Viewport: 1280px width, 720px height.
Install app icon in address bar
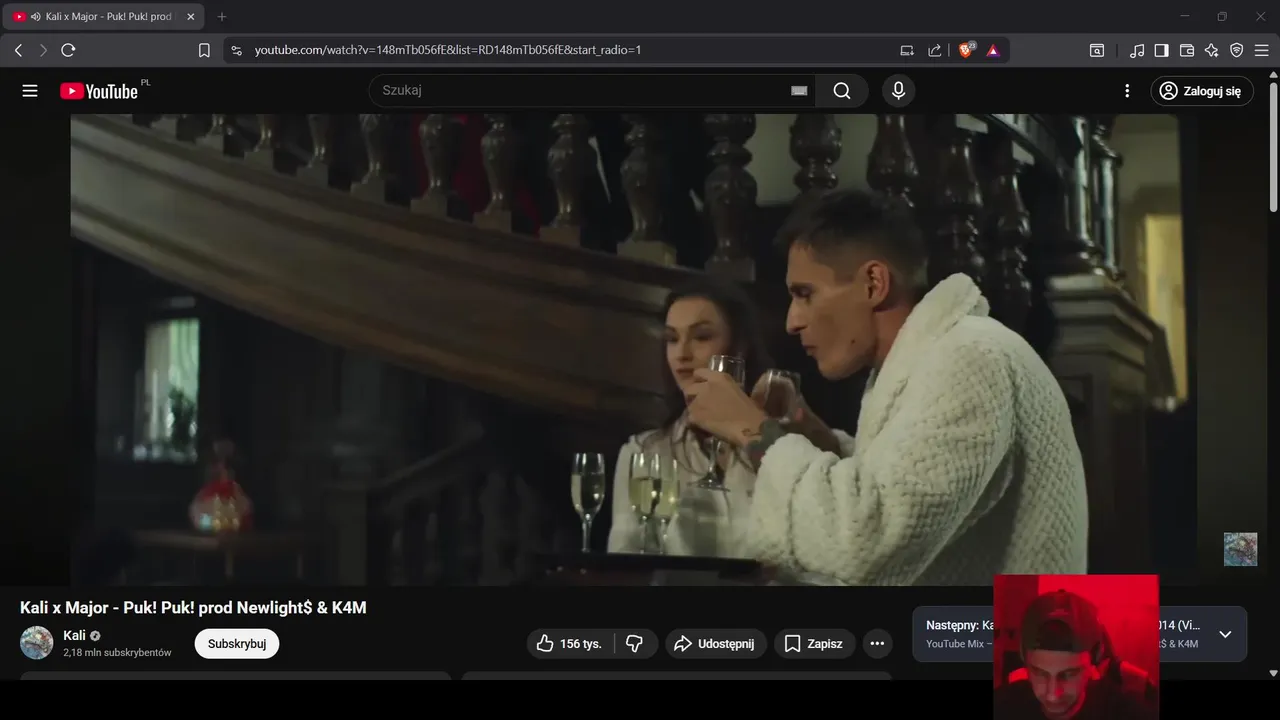[907, 50]
